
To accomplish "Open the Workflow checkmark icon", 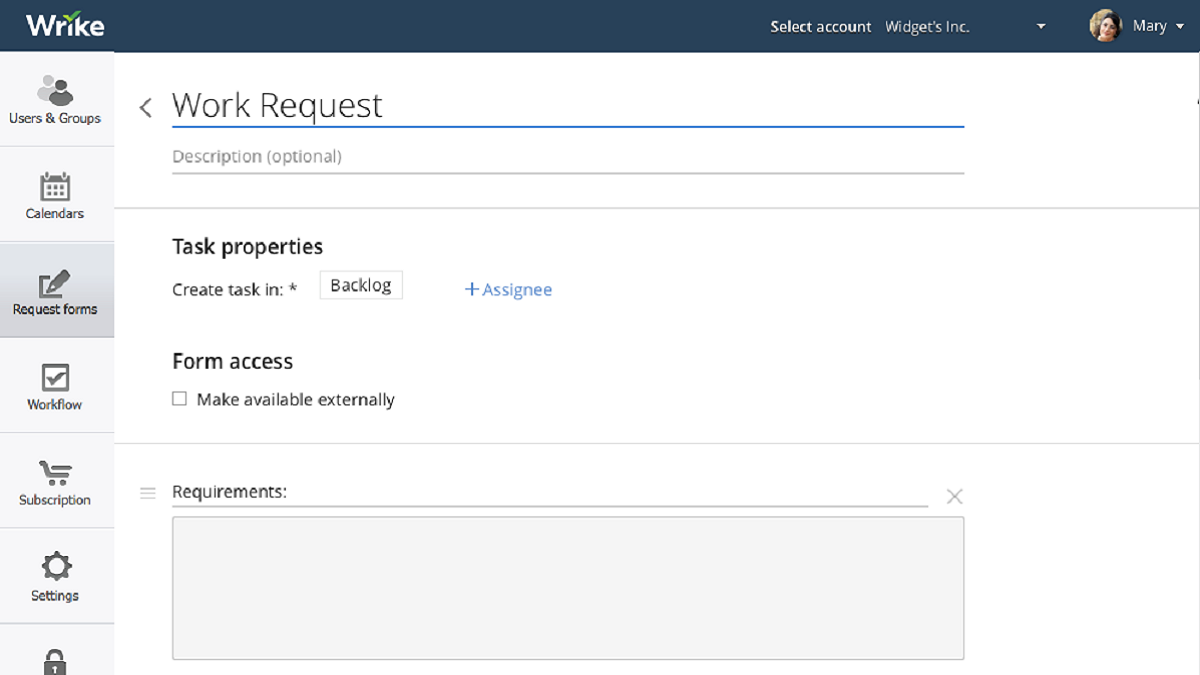I will tap(55, 378).
